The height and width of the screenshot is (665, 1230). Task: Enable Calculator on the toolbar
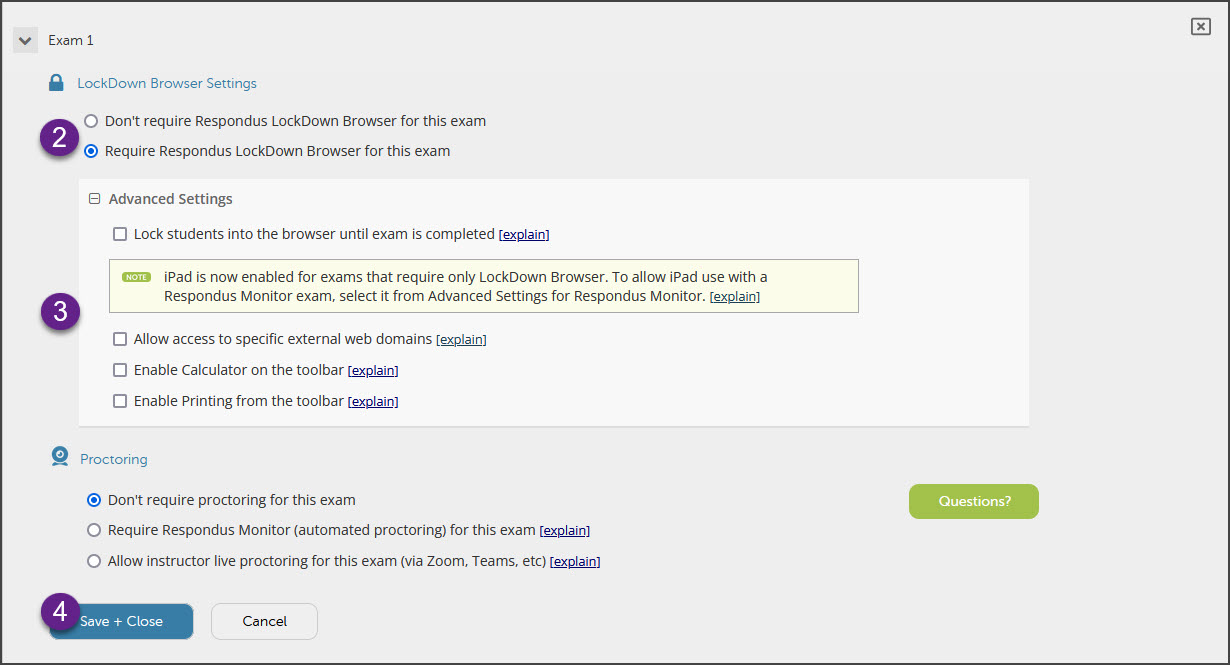click(120, 370)
